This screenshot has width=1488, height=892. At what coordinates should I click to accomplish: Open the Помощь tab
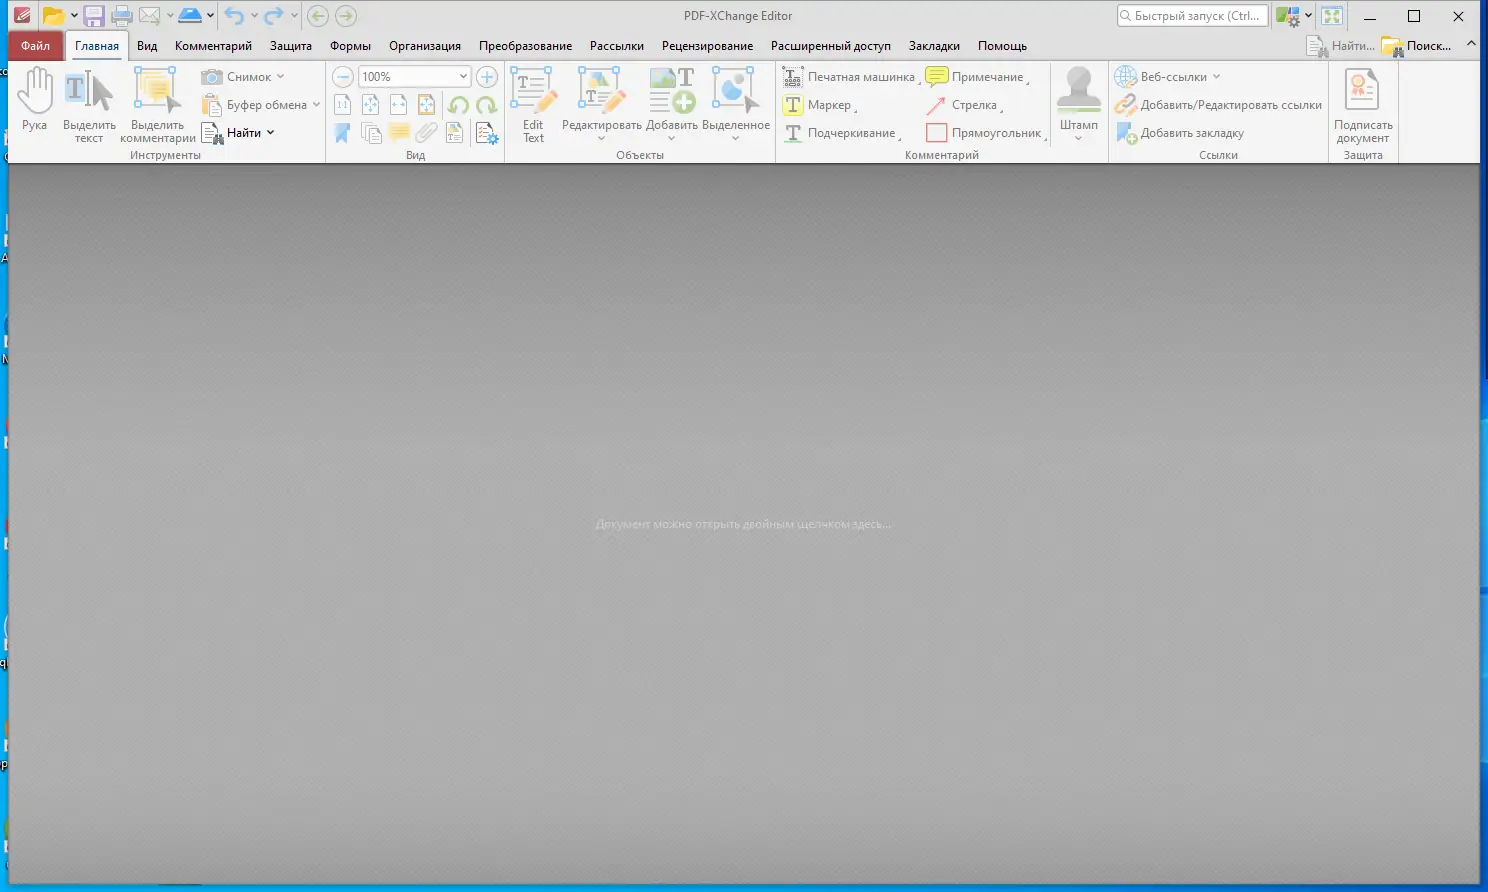coord(1002,46)
